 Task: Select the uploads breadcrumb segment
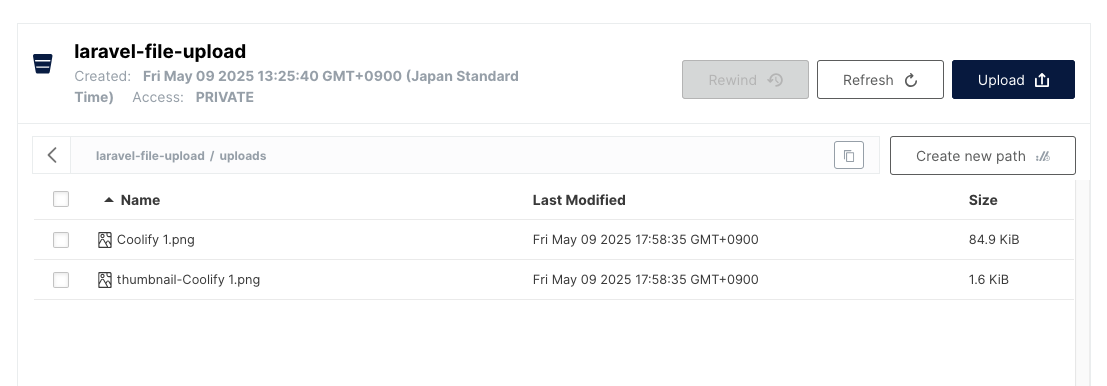(x=243, y=156)
